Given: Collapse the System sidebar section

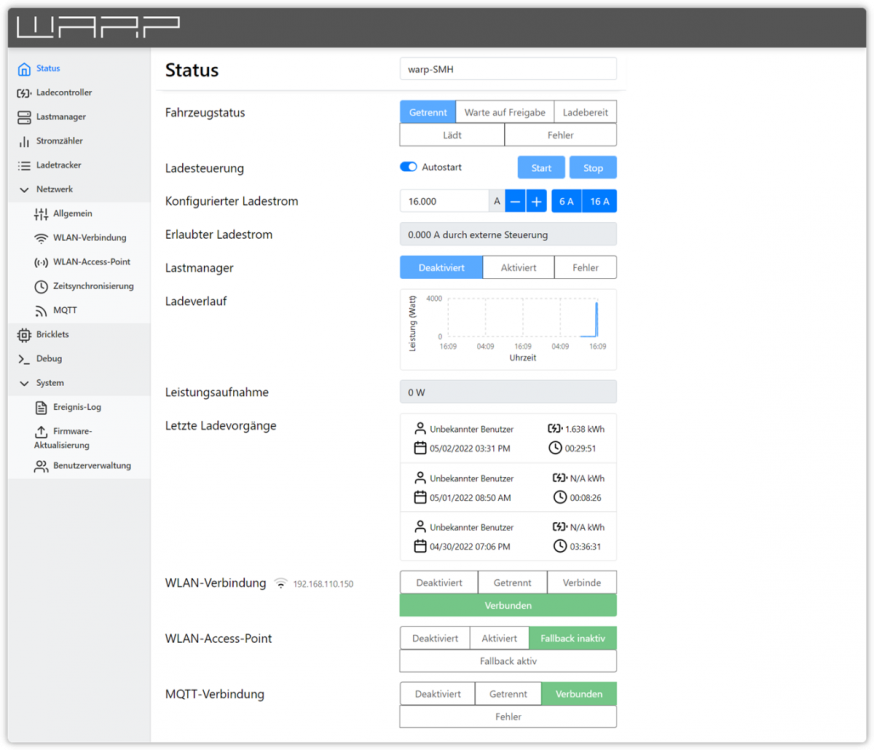Looking at the screenshot, I should (x=24, y=383).
